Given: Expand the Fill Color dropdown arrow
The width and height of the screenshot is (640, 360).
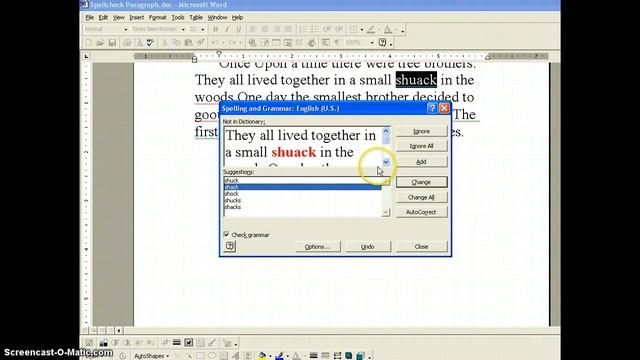Looking at the screenshot, I should 270,356.
